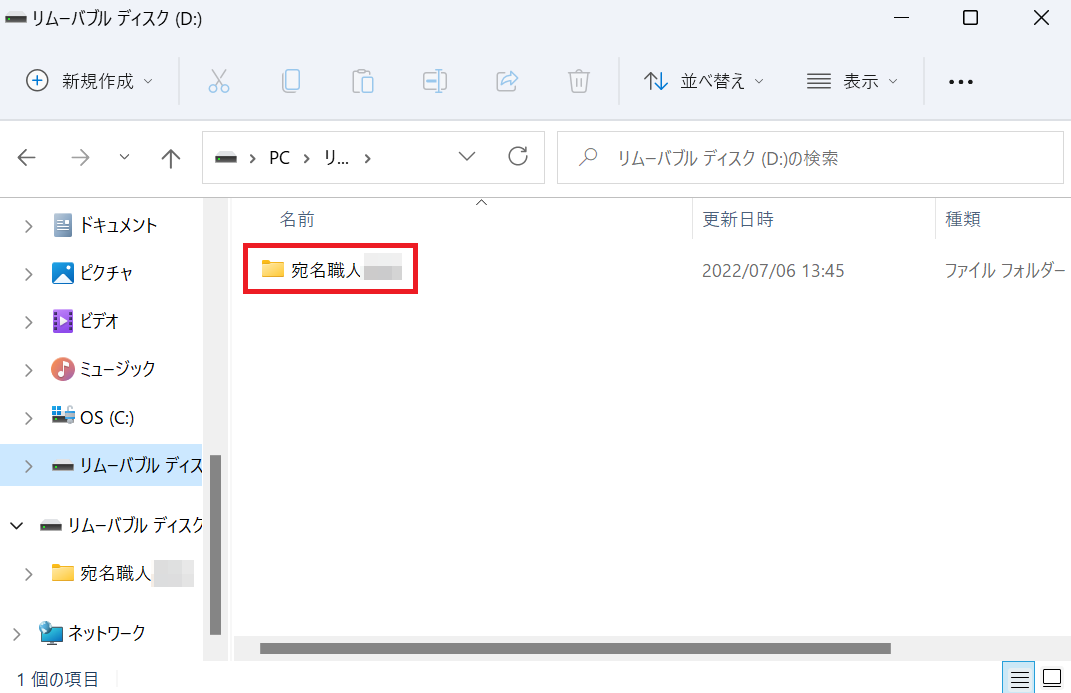Sort by the 種類 column header

[x=963, y=219]
